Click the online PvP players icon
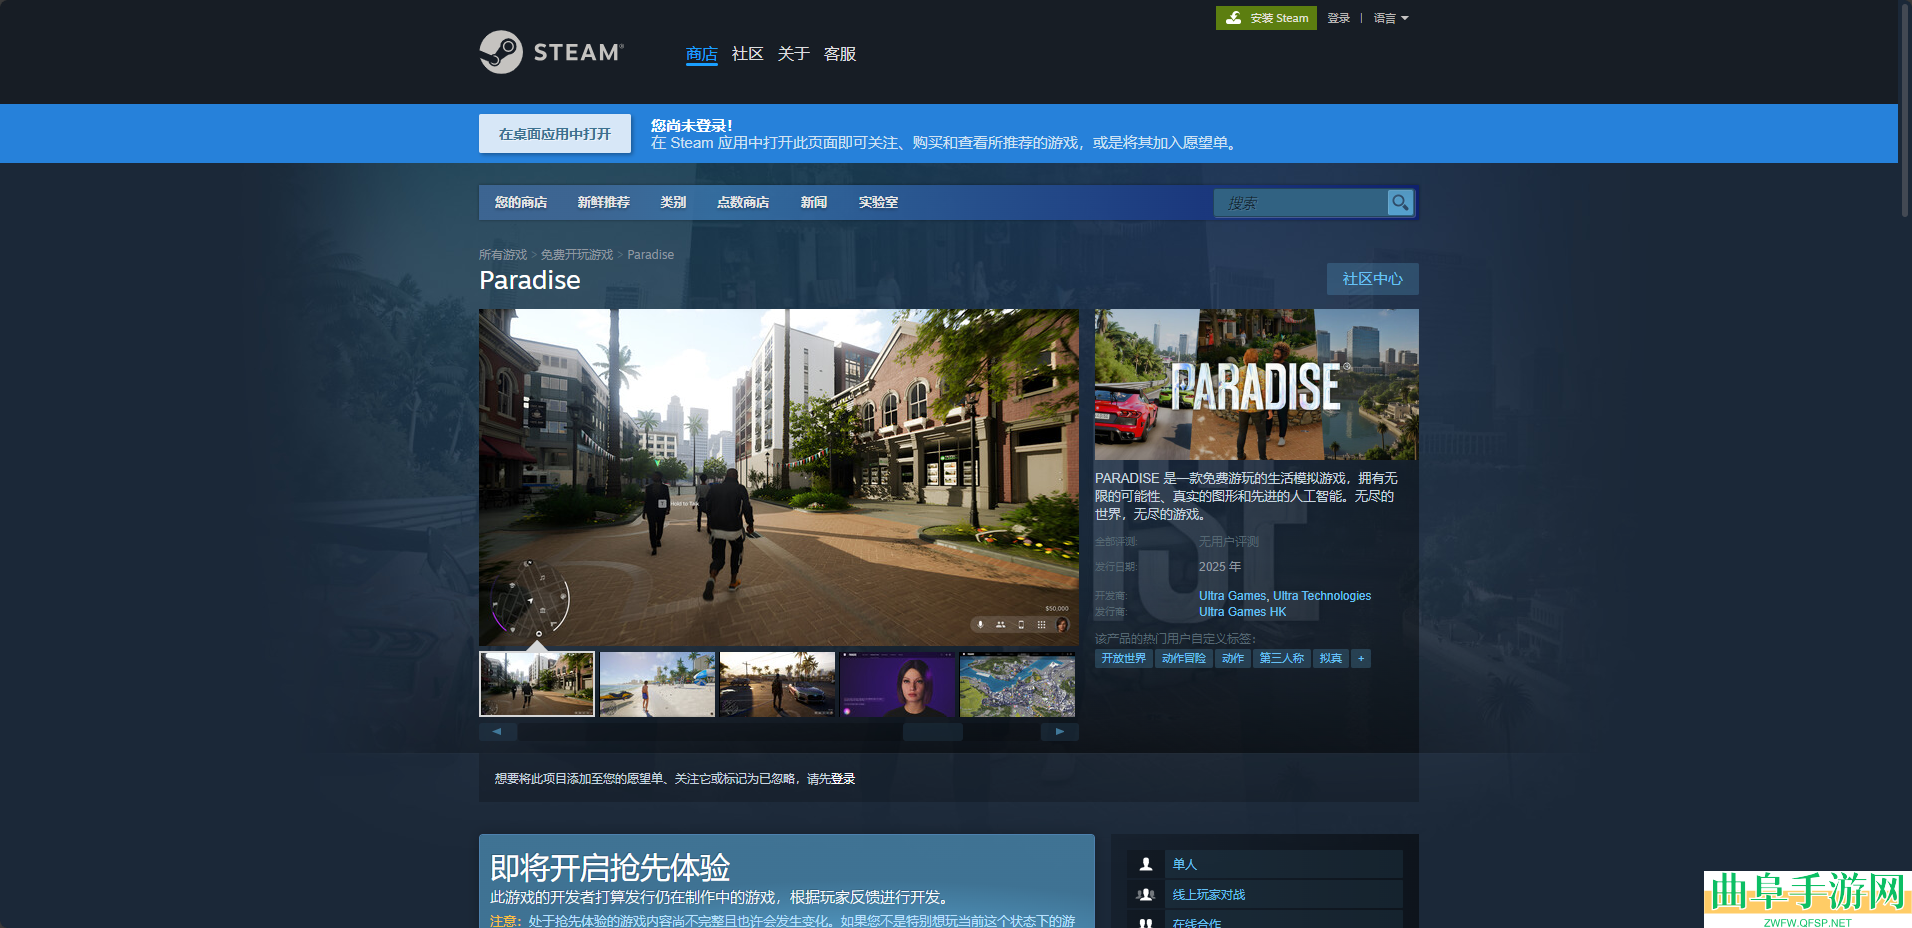The height and width of the screenshot is (928, 1912). (1146, 895)
